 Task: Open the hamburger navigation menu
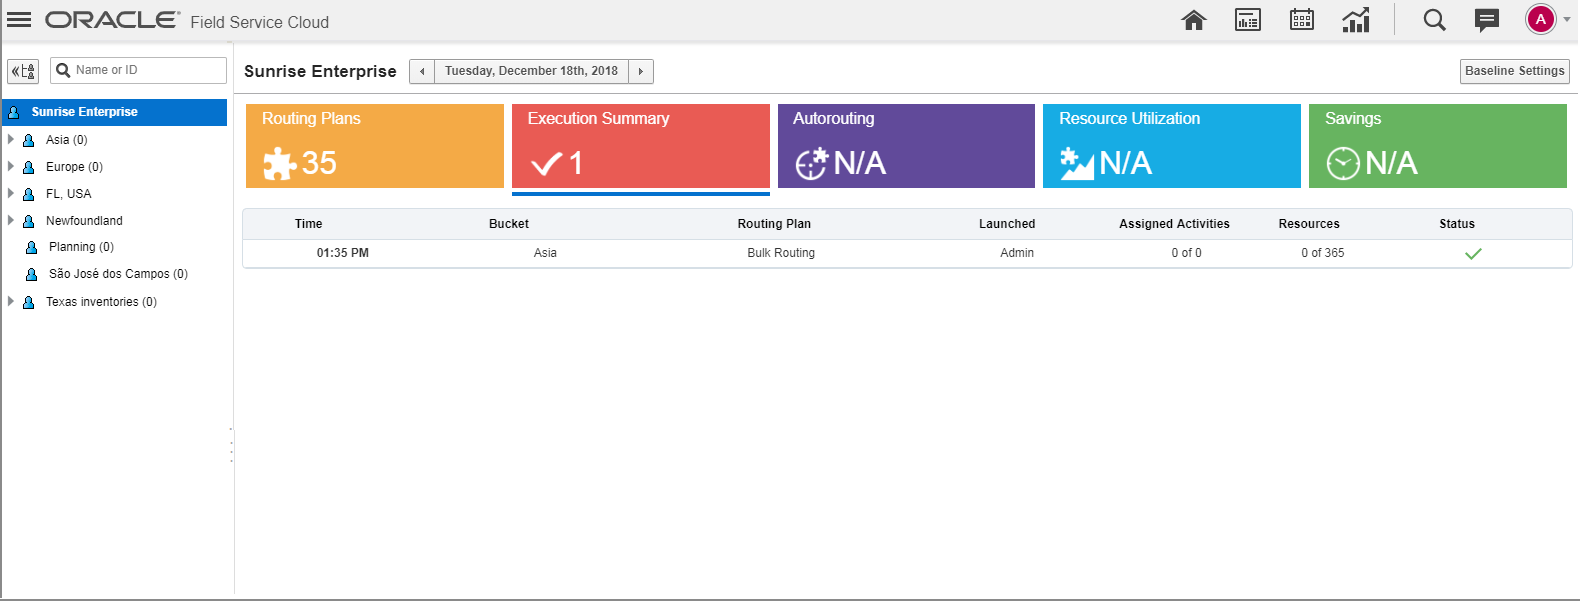click(19, 20)
